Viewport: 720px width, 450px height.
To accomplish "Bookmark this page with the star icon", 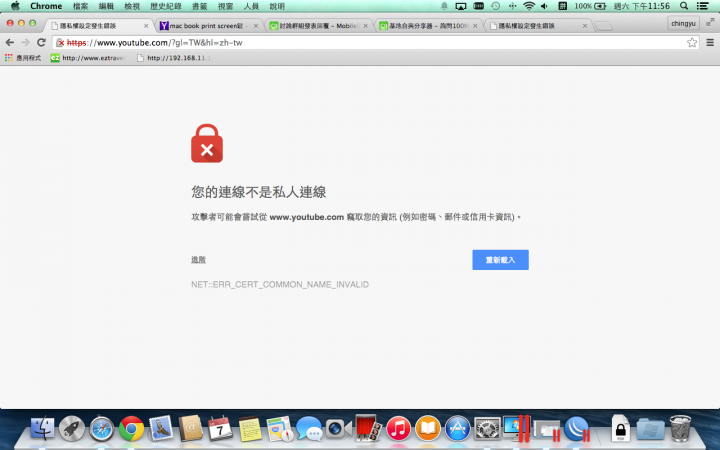I will tap(692, 43).
